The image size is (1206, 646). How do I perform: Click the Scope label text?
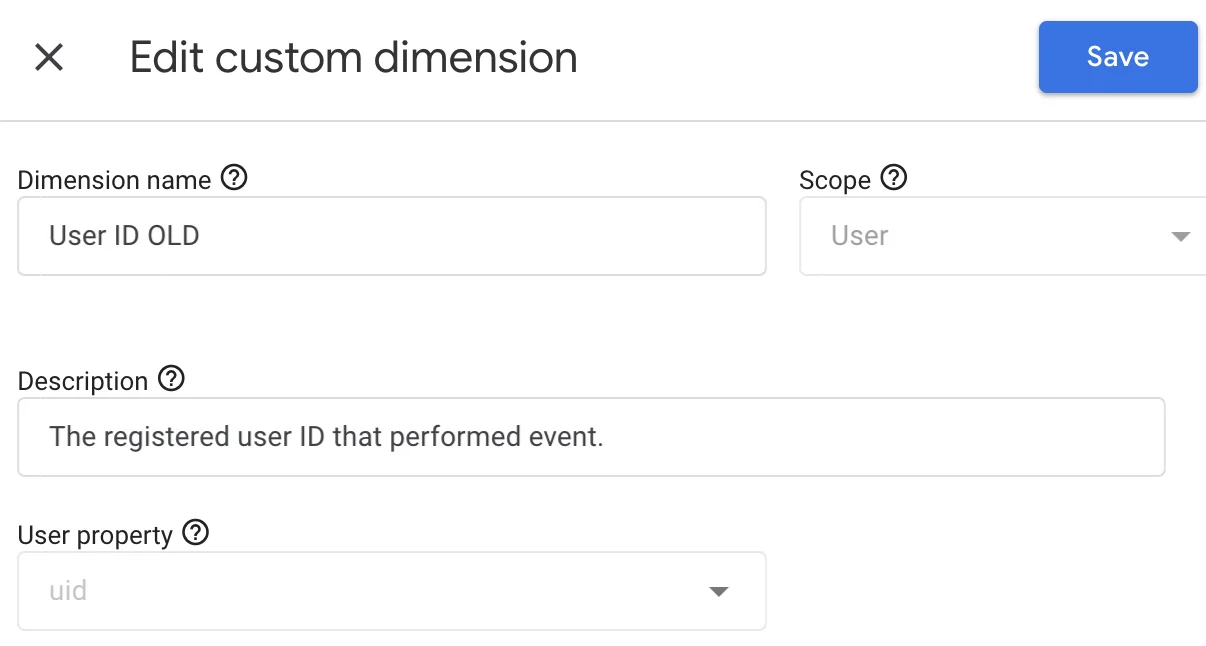834,180
